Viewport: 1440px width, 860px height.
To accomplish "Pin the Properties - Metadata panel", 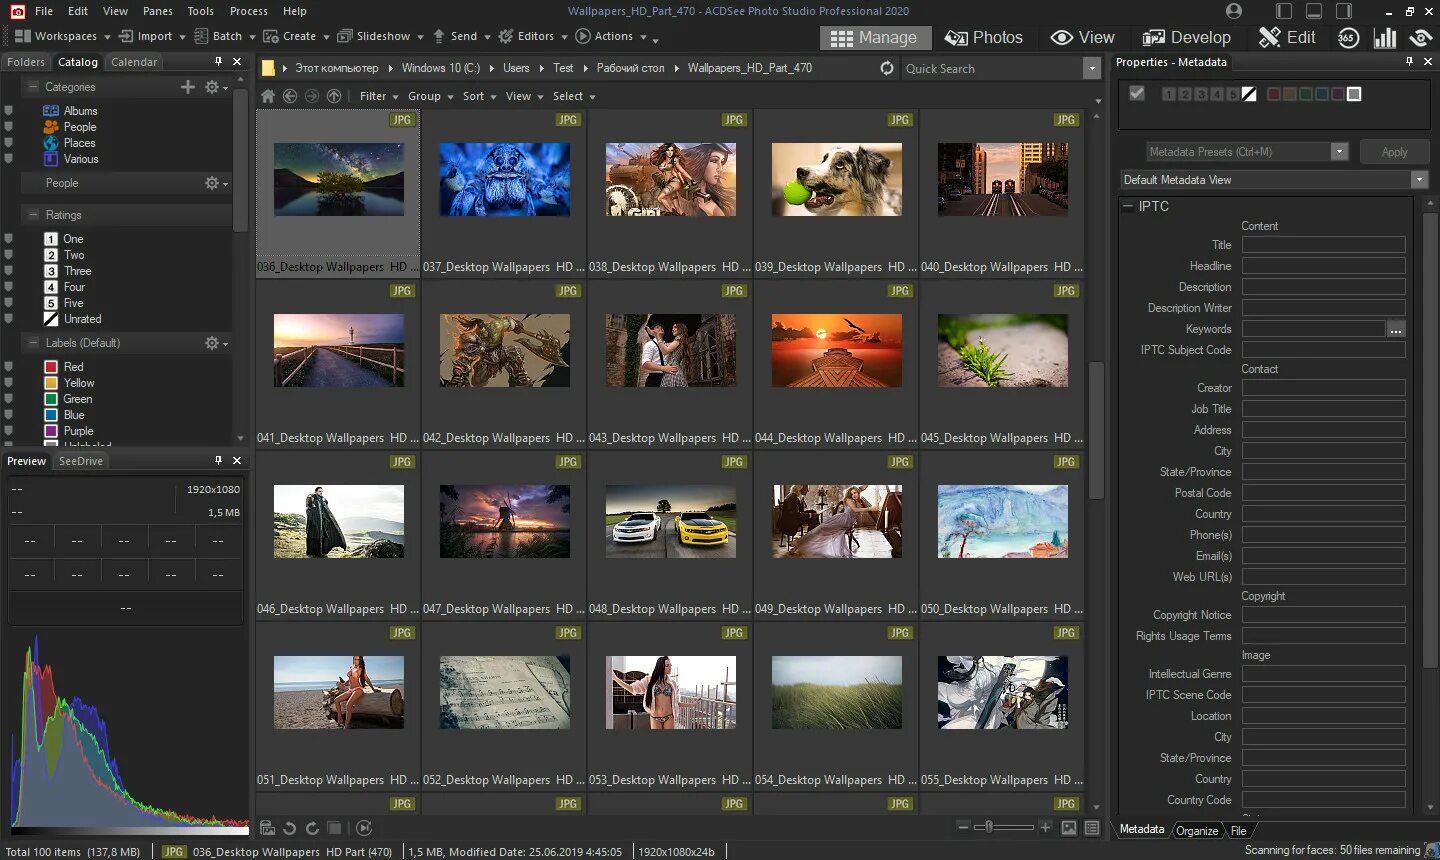I will (1410, 62).
